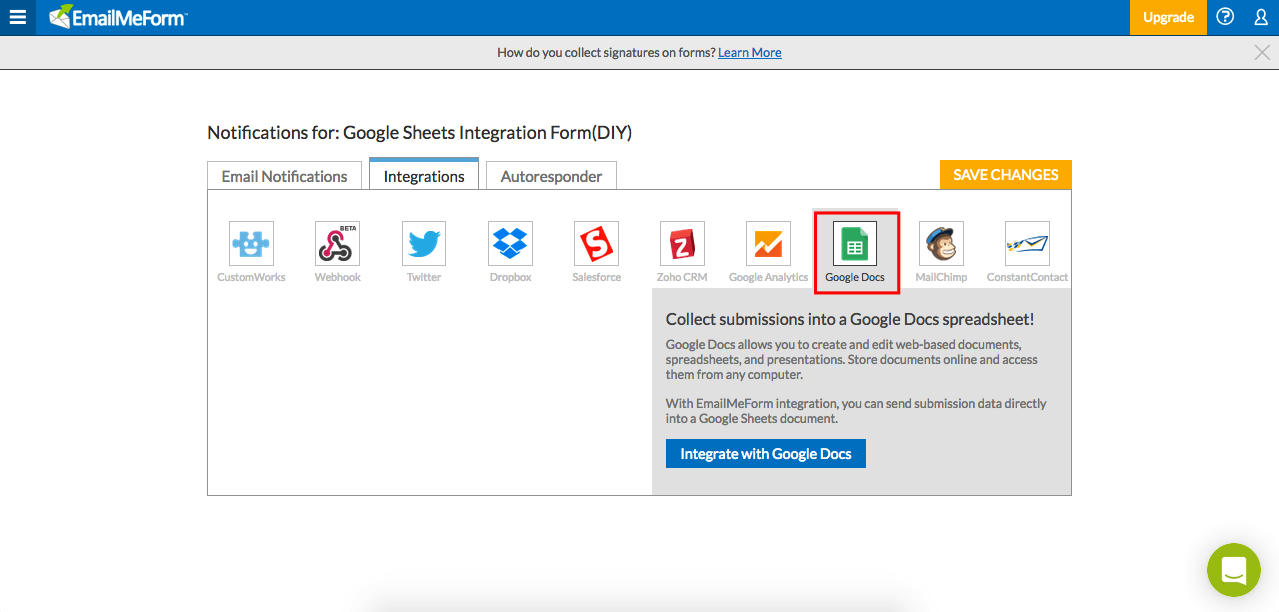This screenshot has height=612, width=1279.
Task: Select the Zoho CRM integration icon
Action: (x=682, y=244)
